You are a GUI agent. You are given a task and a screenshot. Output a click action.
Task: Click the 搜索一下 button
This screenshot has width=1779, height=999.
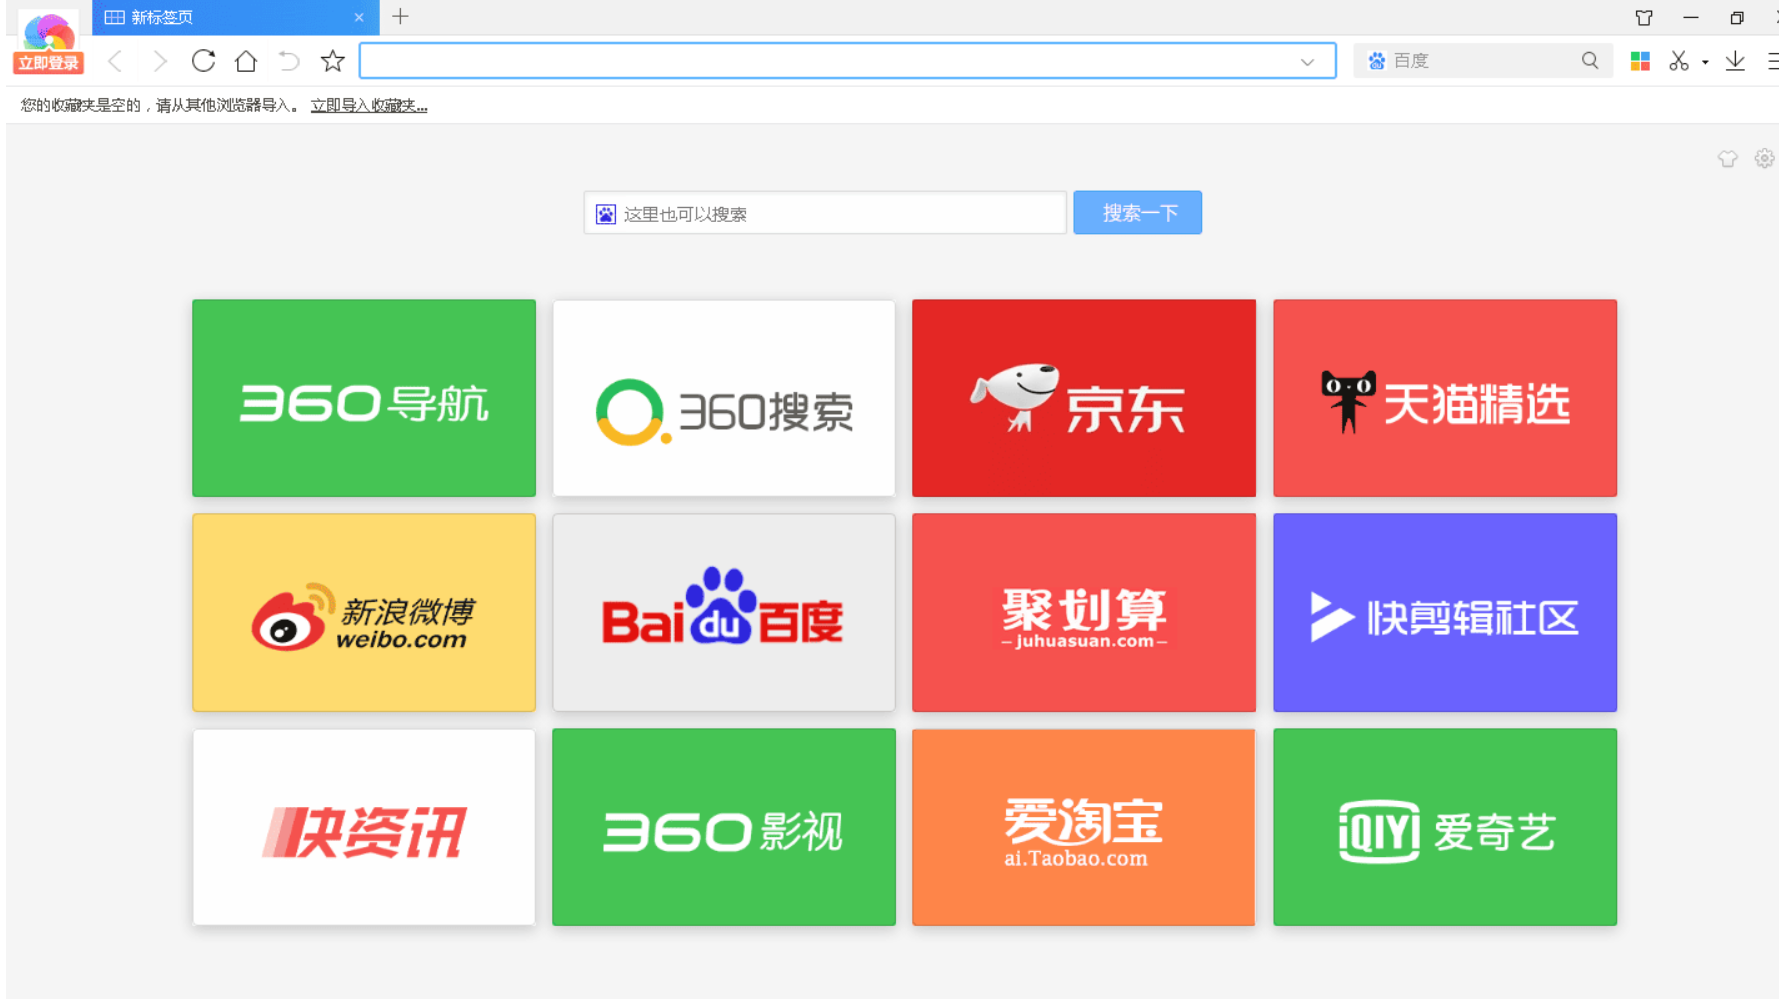pyautogui.click(x=1137, y=213)
